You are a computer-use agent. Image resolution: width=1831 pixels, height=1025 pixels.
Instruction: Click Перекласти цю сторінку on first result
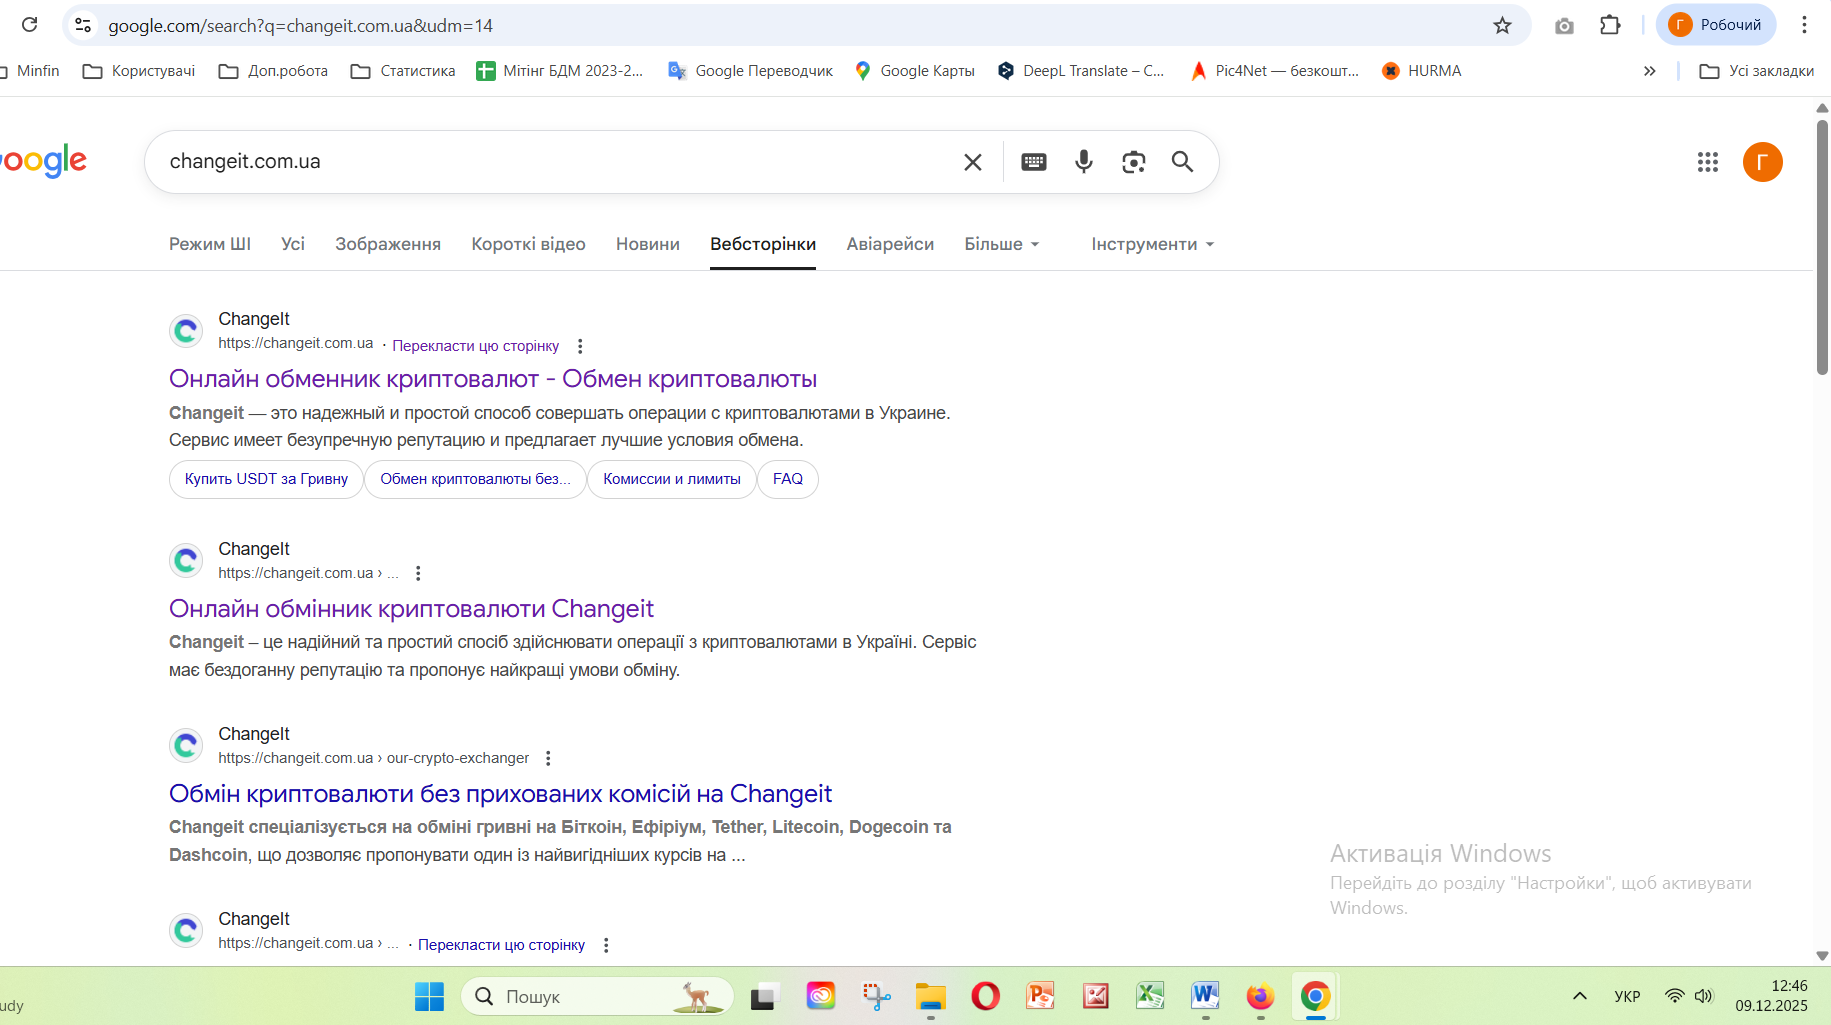476,346
